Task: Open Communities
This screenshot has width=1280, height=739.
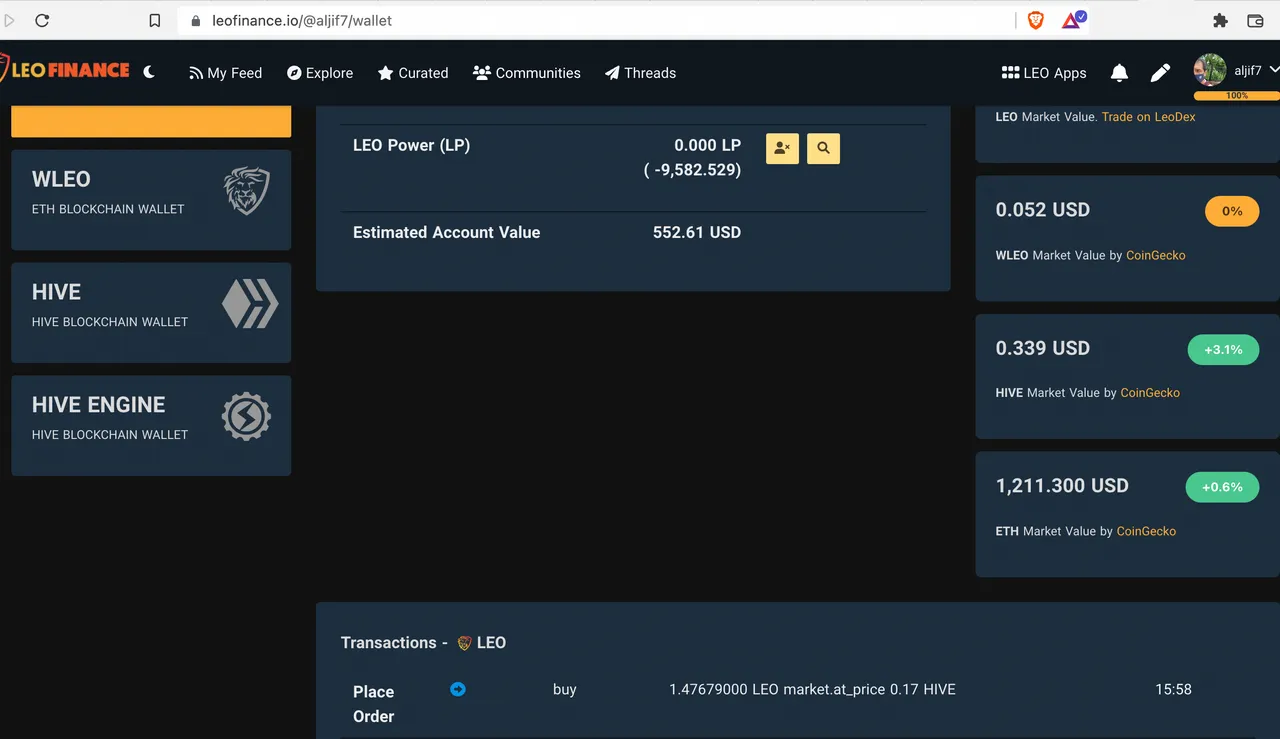Action: [527, 73]
